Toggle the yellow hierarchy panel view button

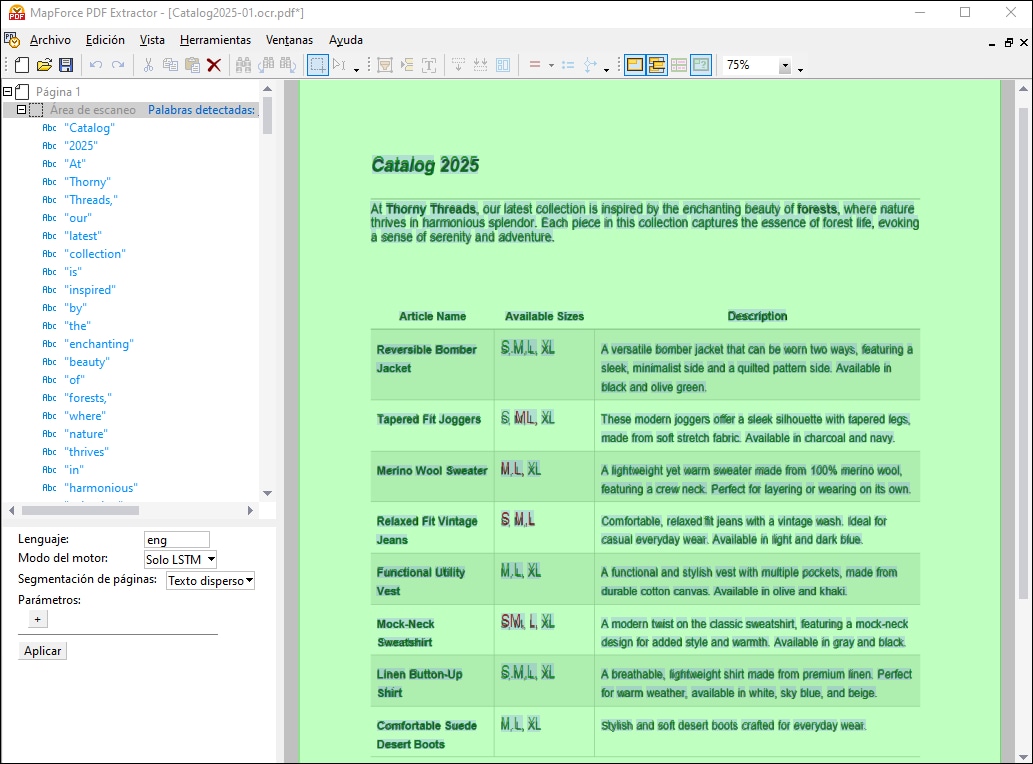(x=657, y=65)
